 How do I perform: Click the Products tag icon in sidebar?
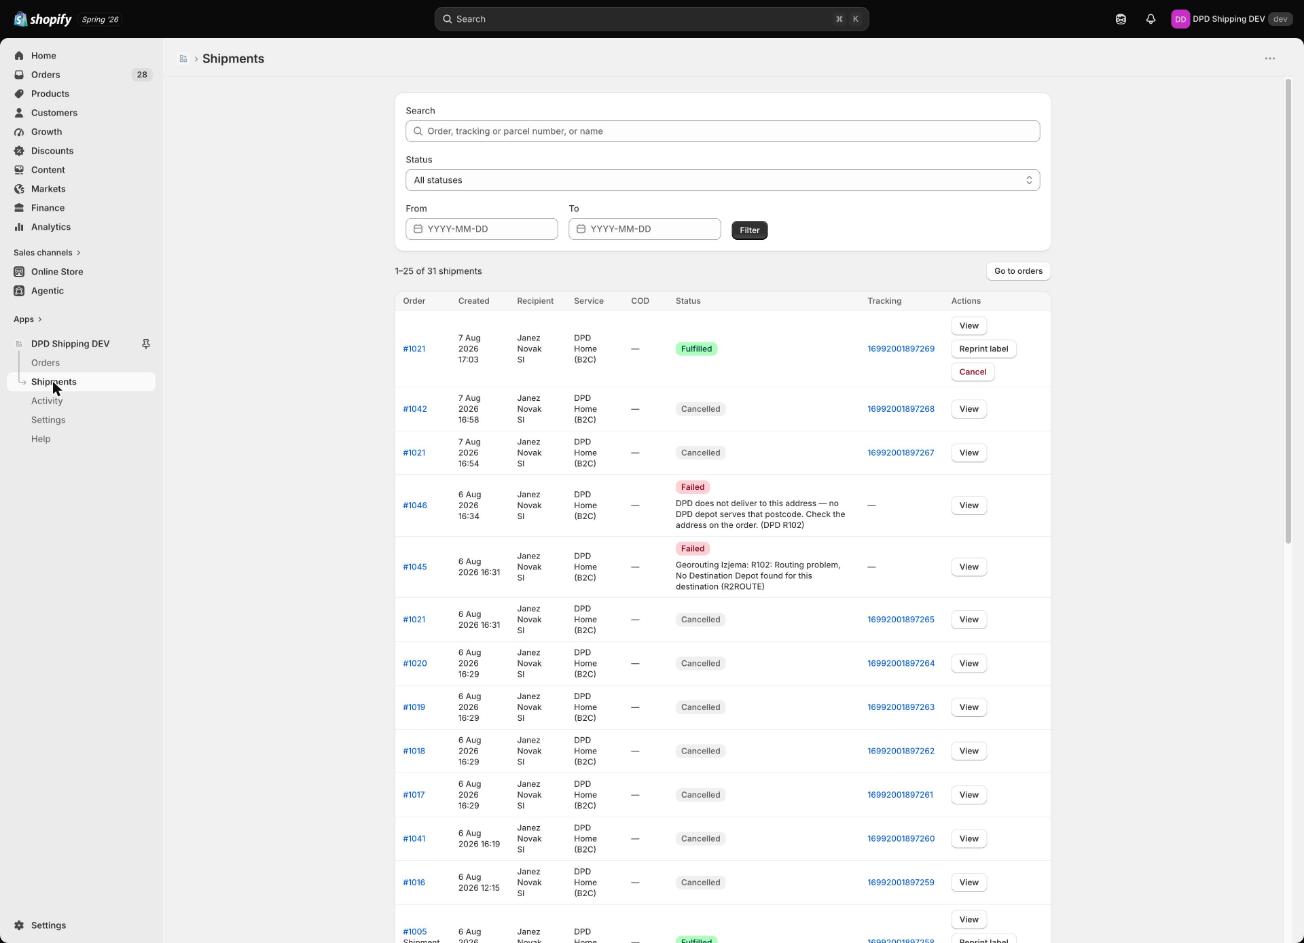[19, 94]
